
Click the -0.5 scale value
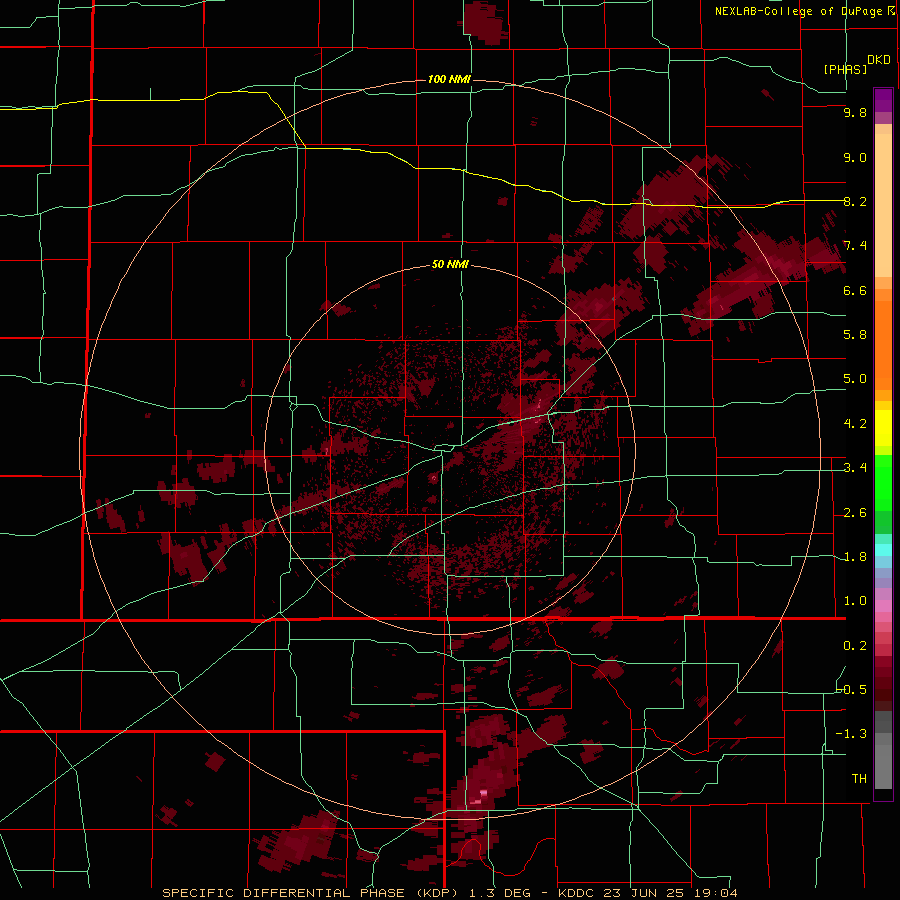click(x=851, y=690)
